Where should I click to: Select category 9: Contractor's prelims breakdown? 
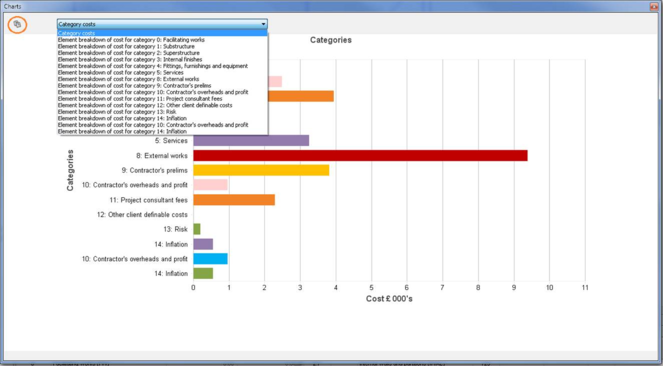click(x=162, y=86)
